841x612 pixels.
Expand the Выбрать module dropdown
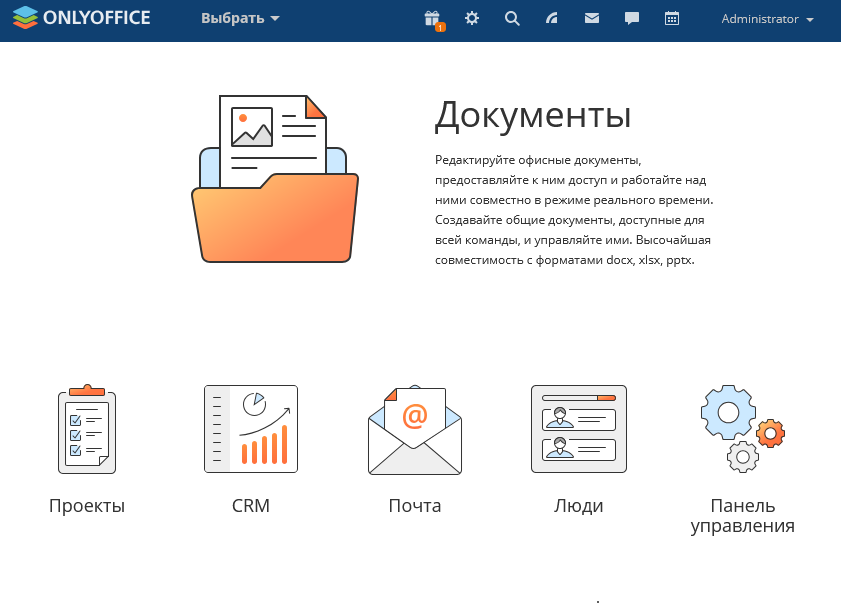point(240,19)
